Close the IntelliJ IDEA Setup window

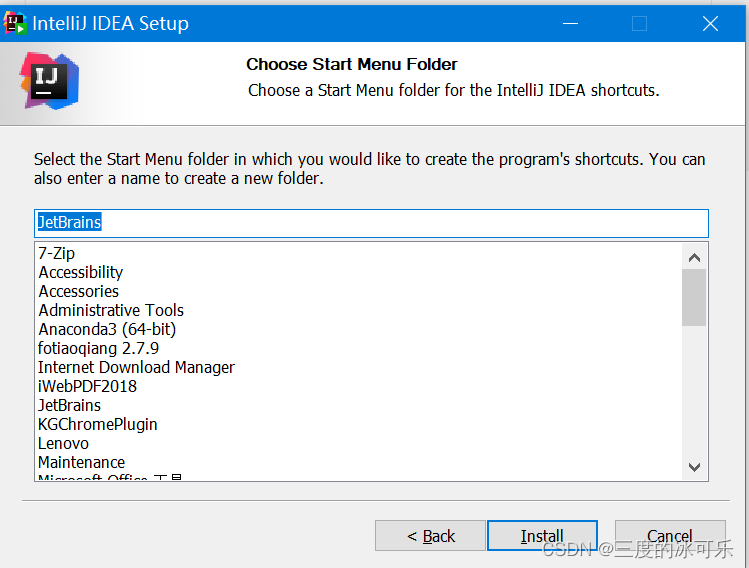point(710,23)
